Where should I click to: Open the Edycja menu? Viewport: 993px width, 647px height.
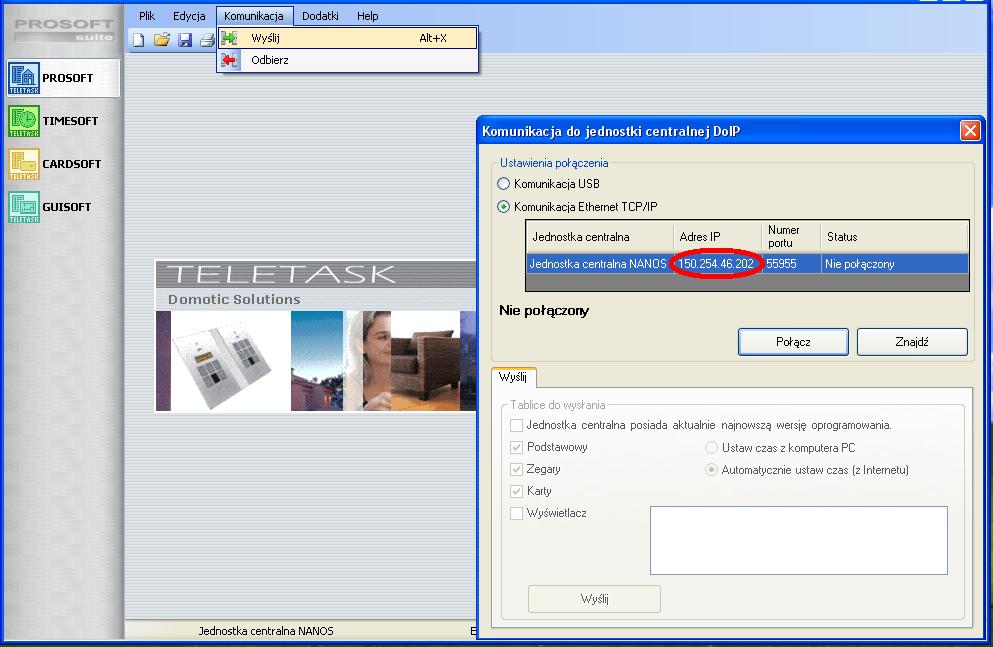tap(189, 16)
